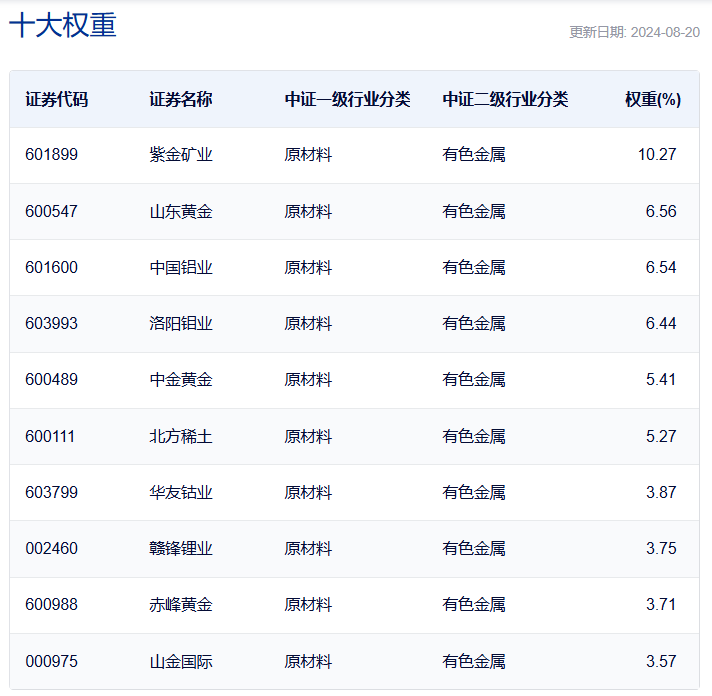712x696 pixels.
Task: Open stock code 601899
Action: coord(51,155)
